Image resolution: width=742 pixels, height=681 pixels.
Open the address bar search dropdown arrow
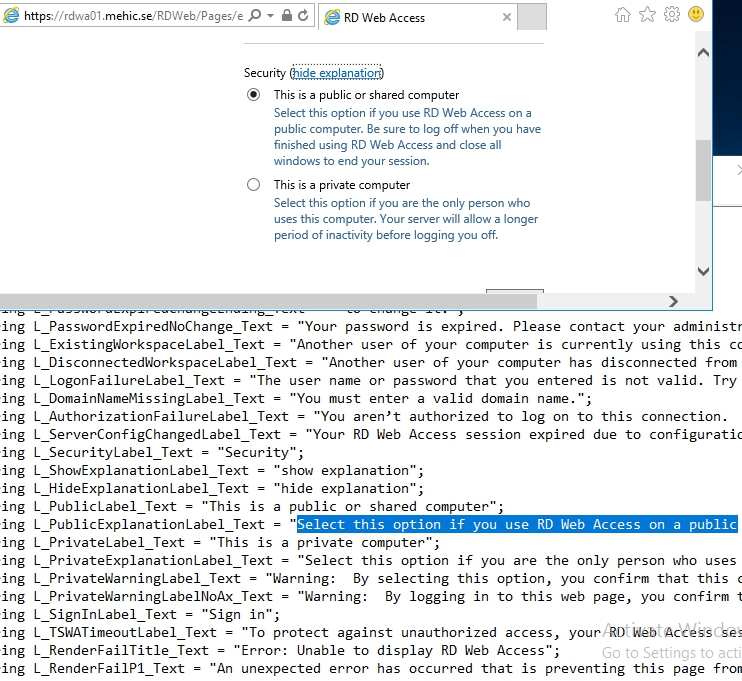270,17
